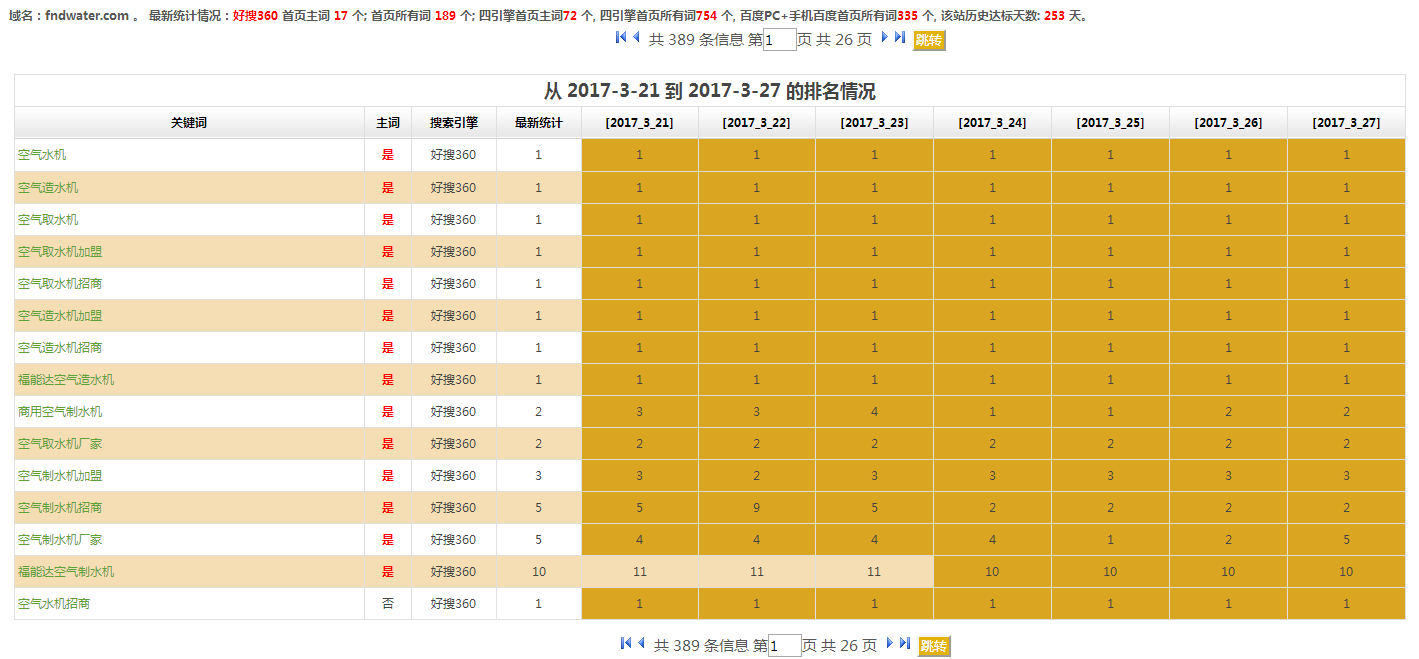Click the 关键词 column header
The height and width of the screenshot is (659, 1419).
[x=189, y=123]
